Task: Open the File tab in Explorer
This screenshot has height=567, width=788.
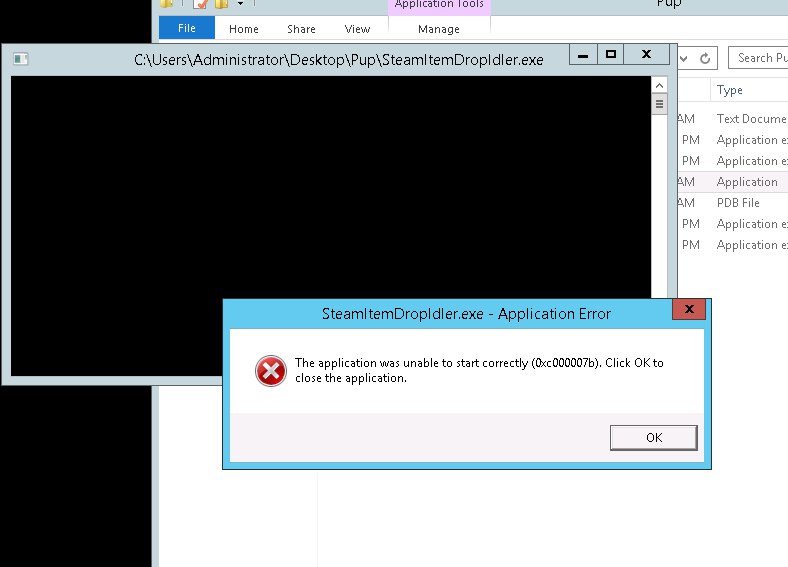Action: [186, 28]
